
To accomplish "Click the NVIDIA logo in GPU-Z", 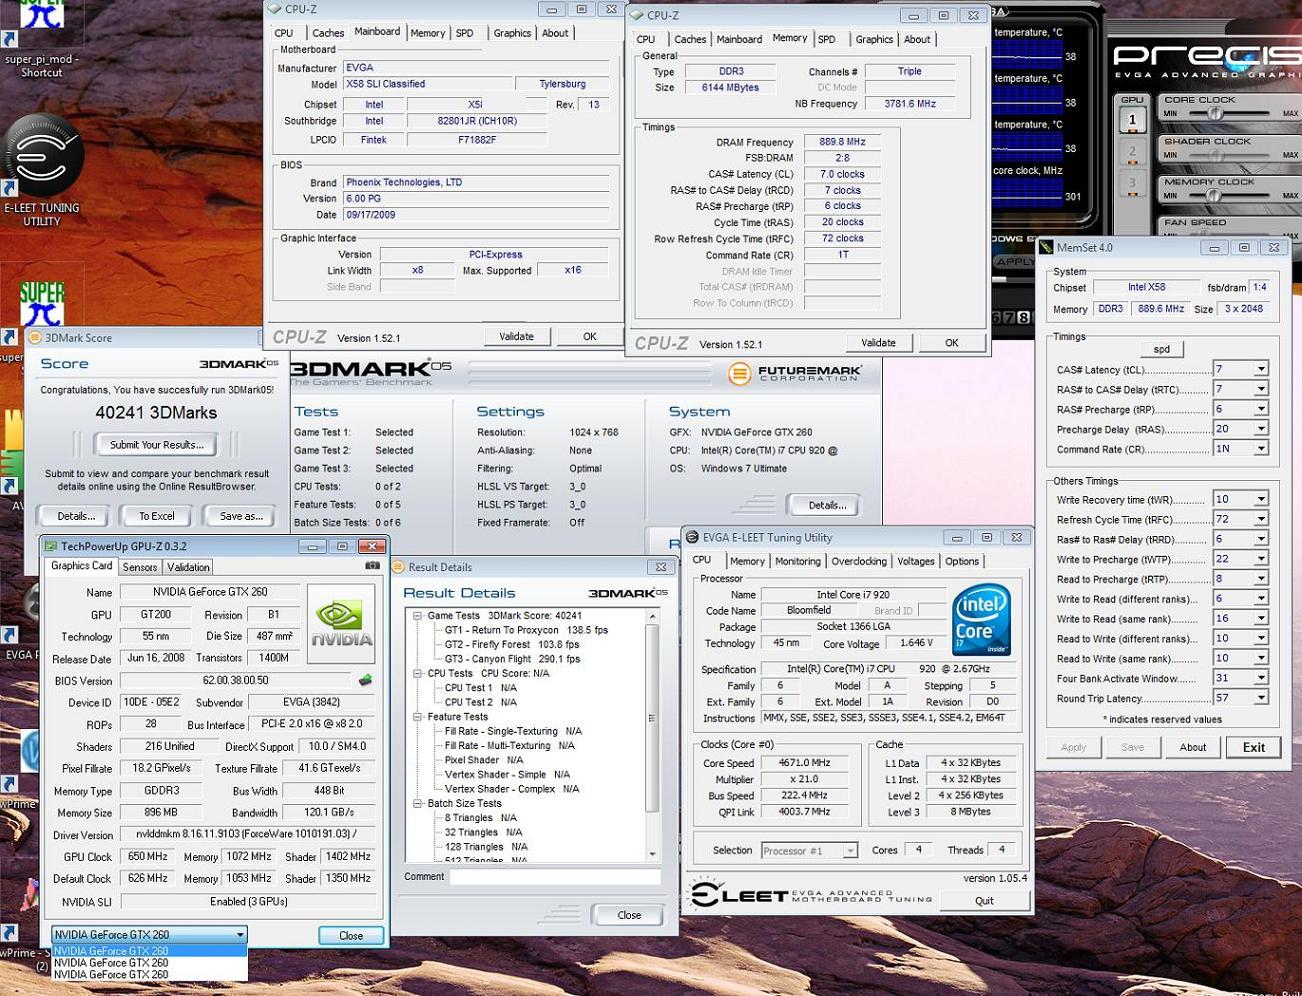I will point(340,624).
